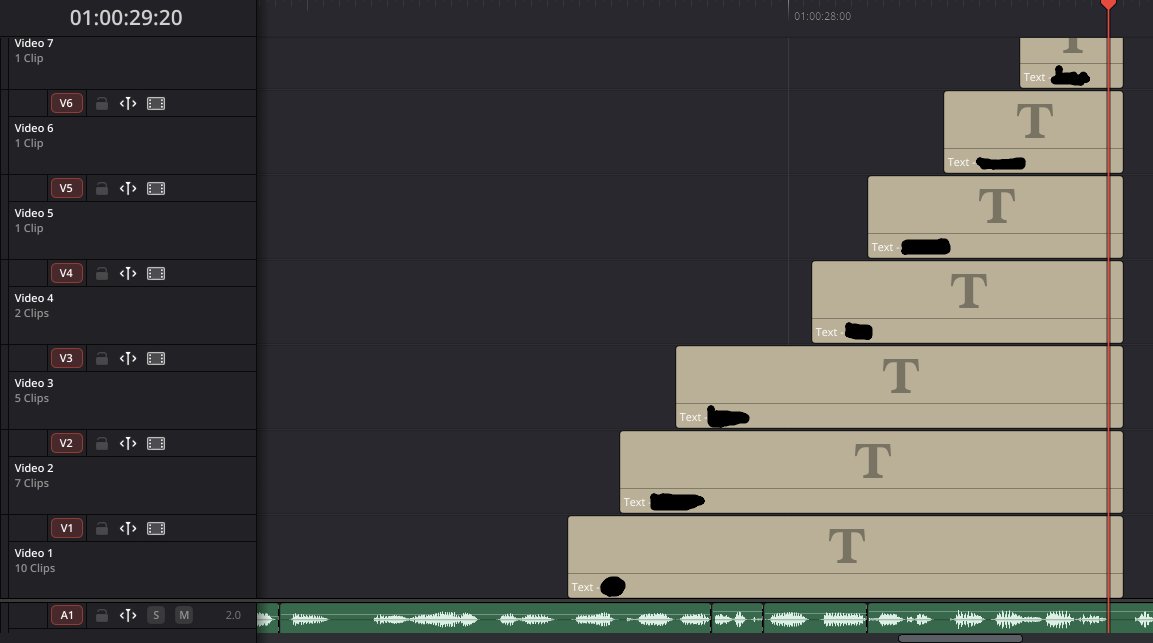Click the A1 track destination button
1153x643 pixels.
pyautogui.click(x=67, y=615)
